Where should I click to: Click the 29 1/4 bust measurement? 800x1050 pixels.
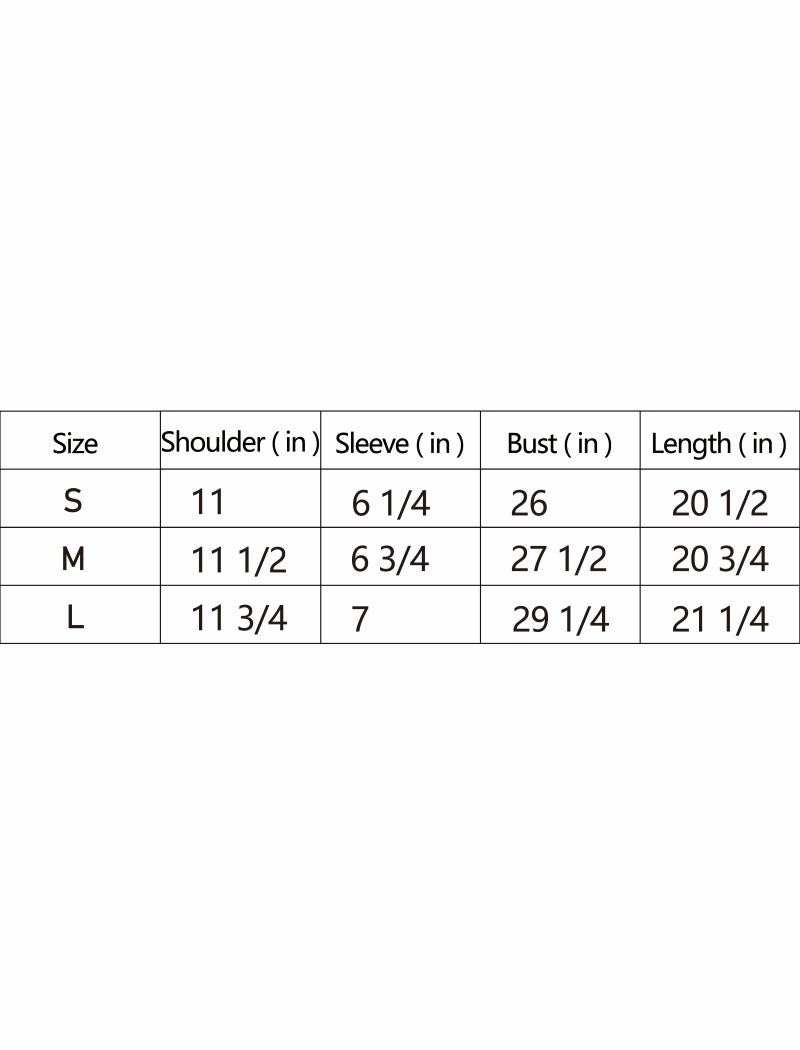click(560, 620)
